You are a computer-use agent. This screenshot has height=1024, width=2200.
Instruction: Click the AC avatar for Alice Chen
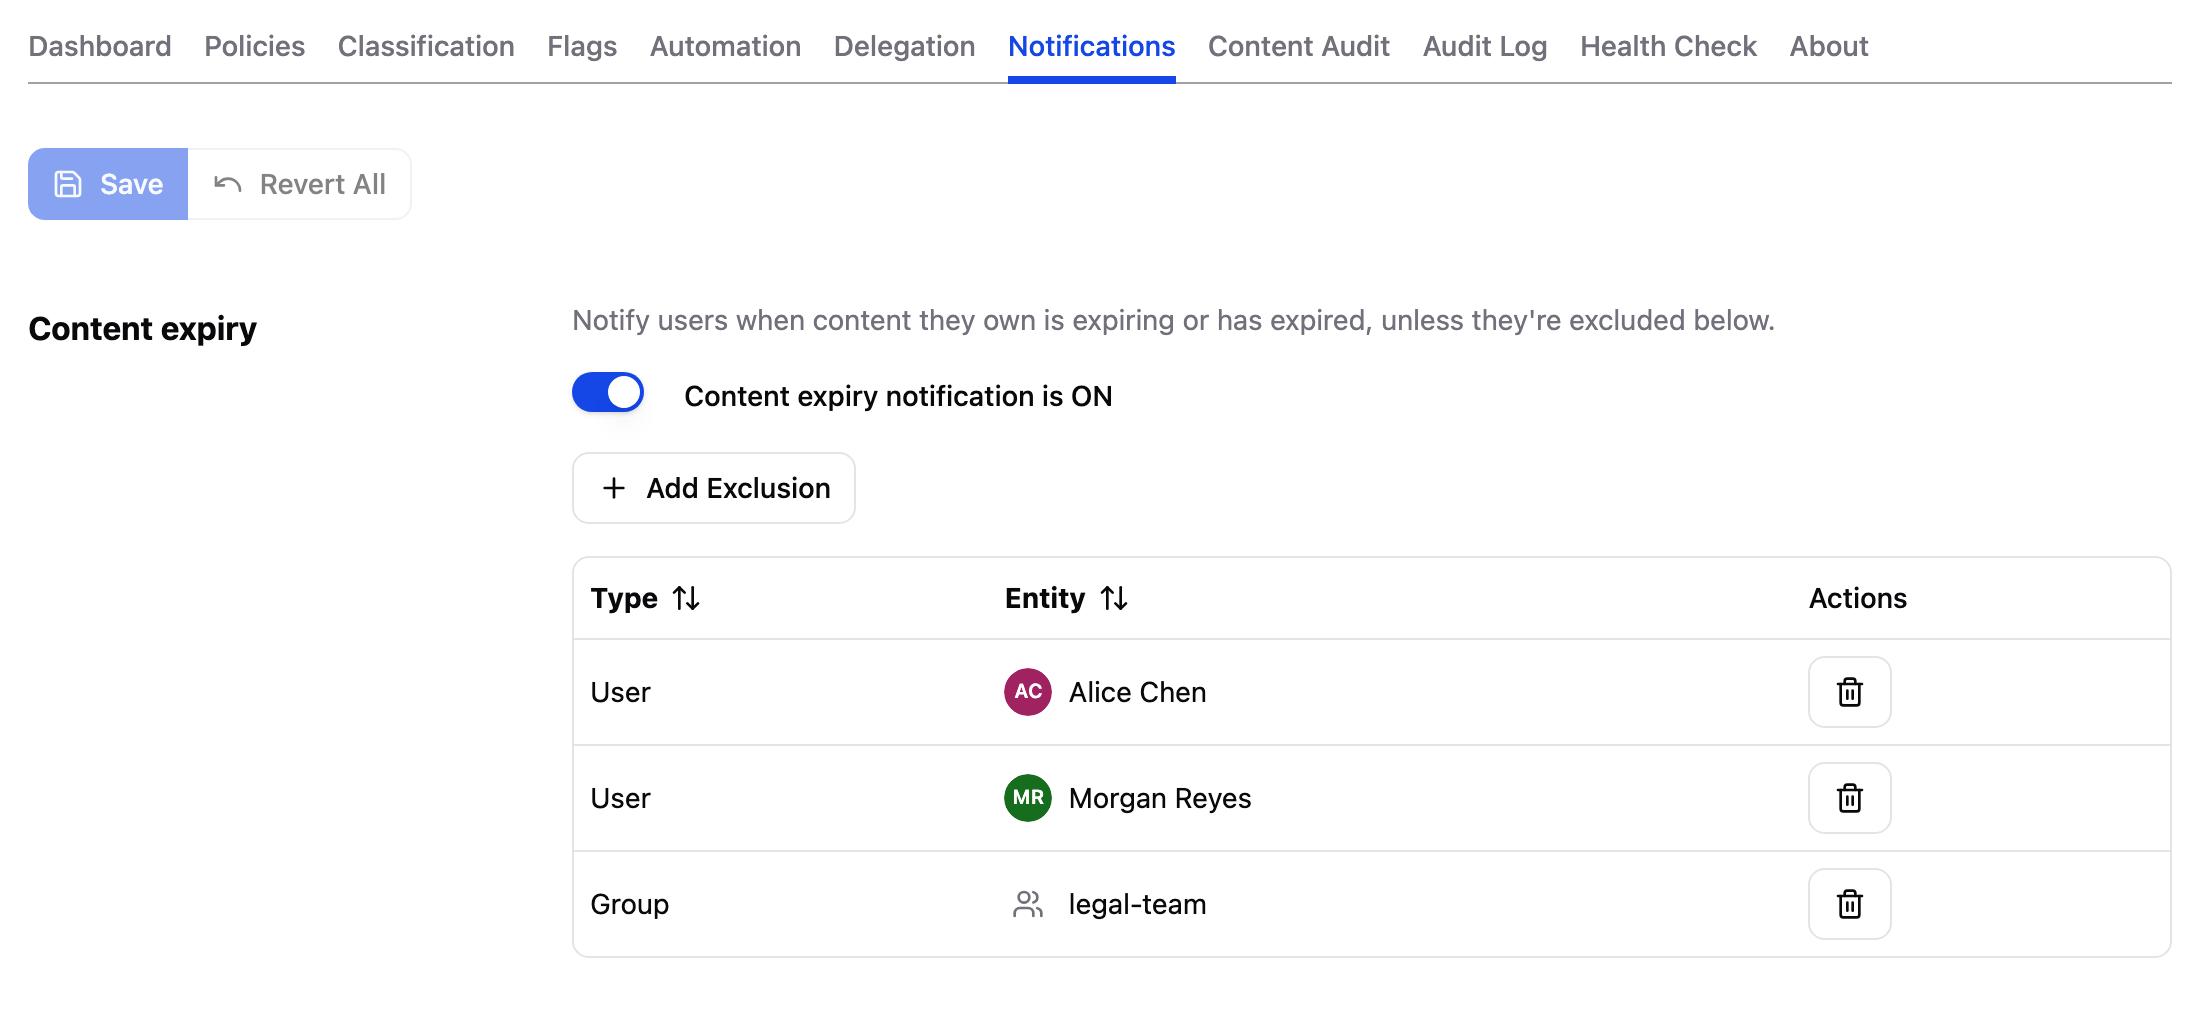tap(1028, 692)
